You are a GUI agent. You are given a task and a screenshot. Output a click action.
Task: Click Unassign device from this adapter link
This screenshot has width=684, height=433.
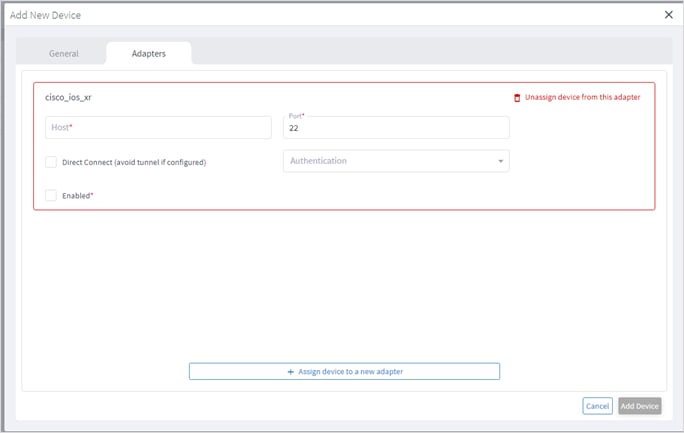click(583, 98)
